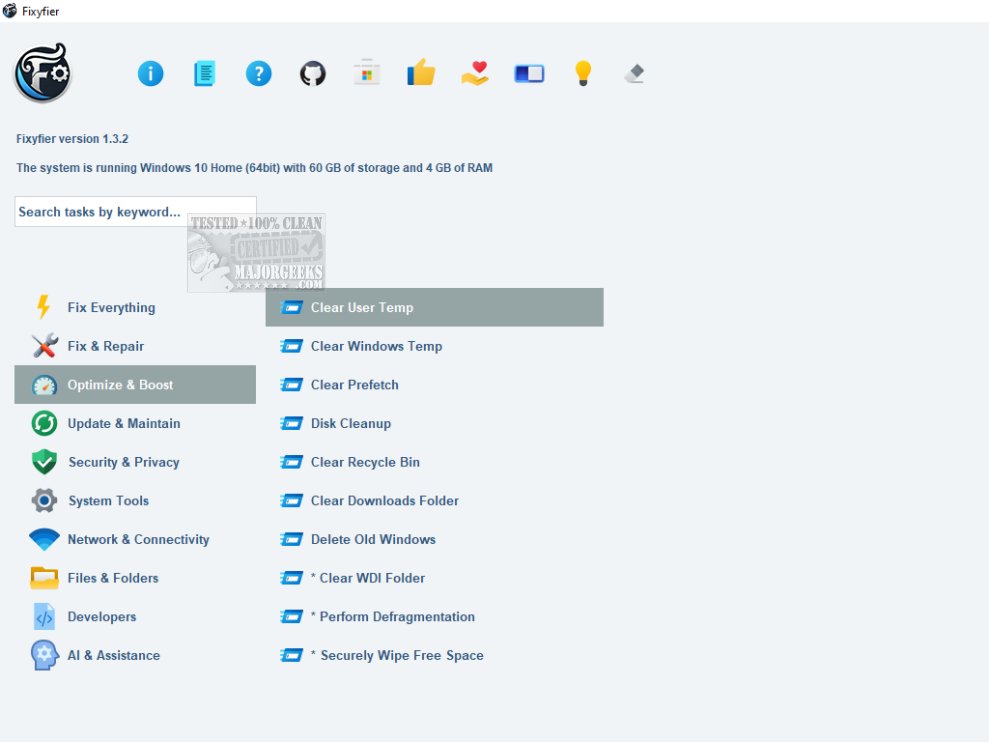Click the heart donate icon
The image size is (989, 742).
(475, 73)
